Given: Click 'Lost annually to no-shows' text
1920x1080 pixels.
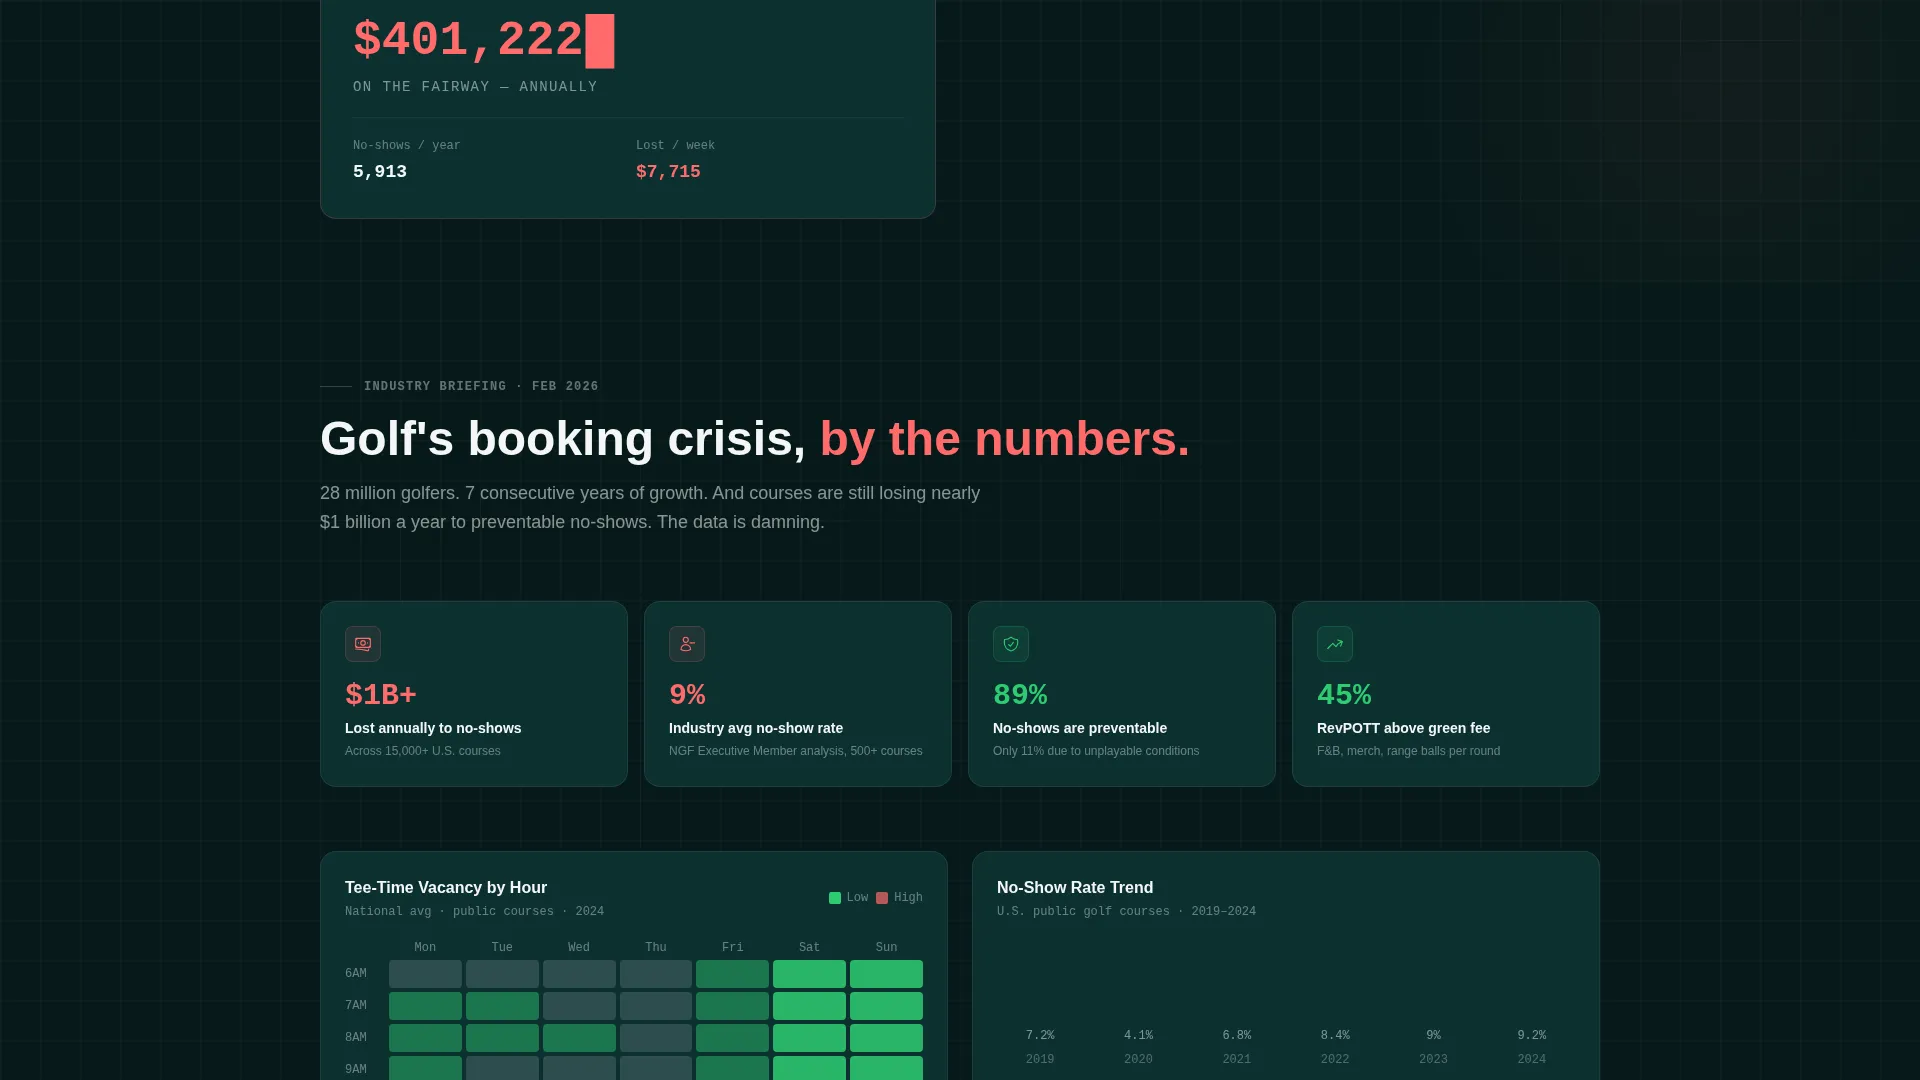Looking at the screenshot, I should [433, 728].
